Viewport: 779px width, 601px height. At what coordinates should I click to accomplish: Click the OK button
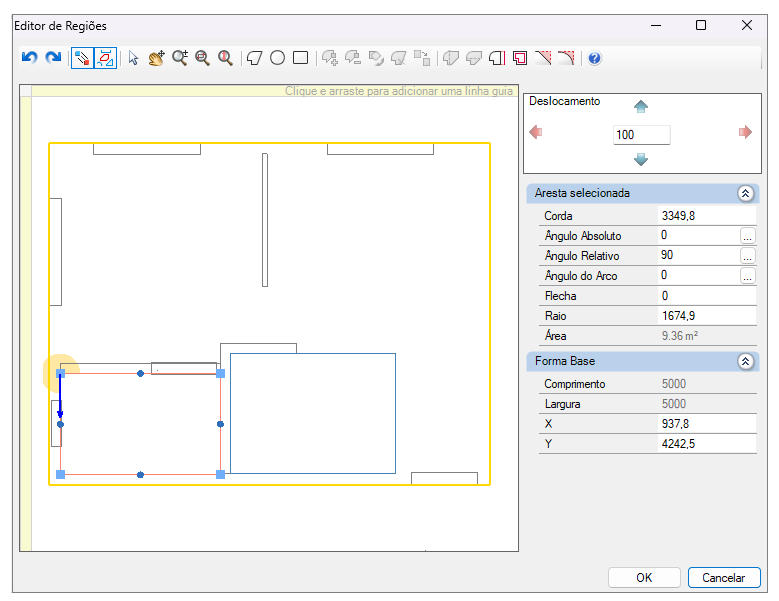click(644, 578)
